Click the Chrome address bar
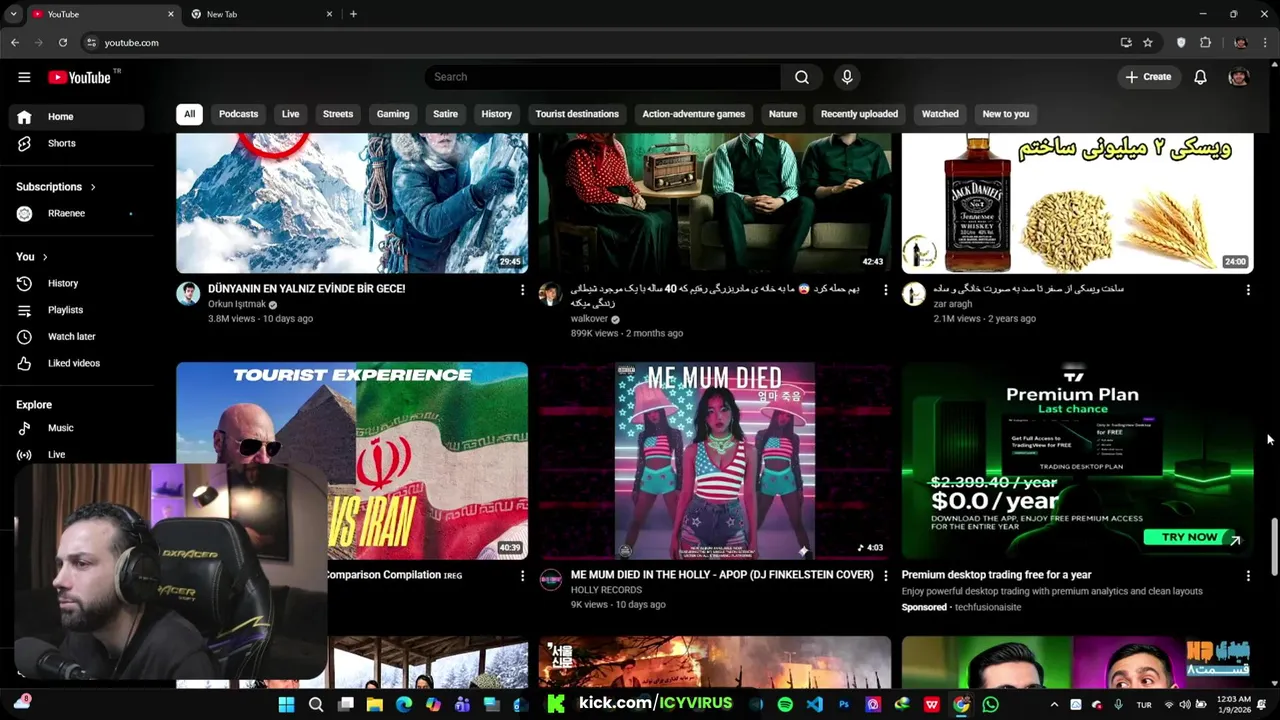 [600, 43]
